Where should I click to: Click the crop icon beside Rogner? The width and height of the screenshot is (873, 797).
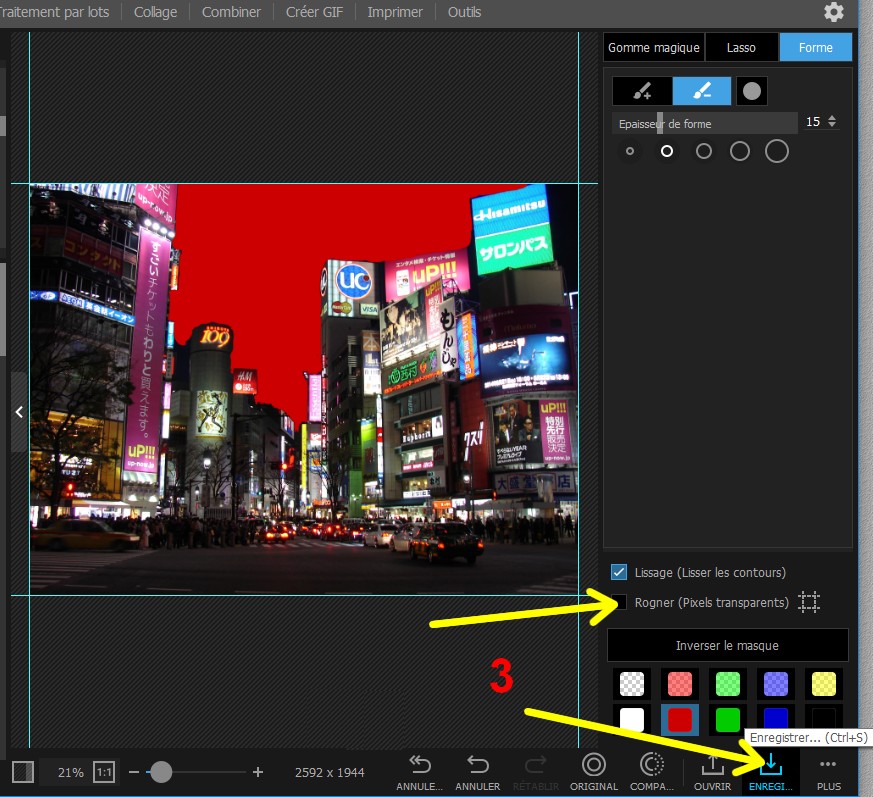(809, 602)
